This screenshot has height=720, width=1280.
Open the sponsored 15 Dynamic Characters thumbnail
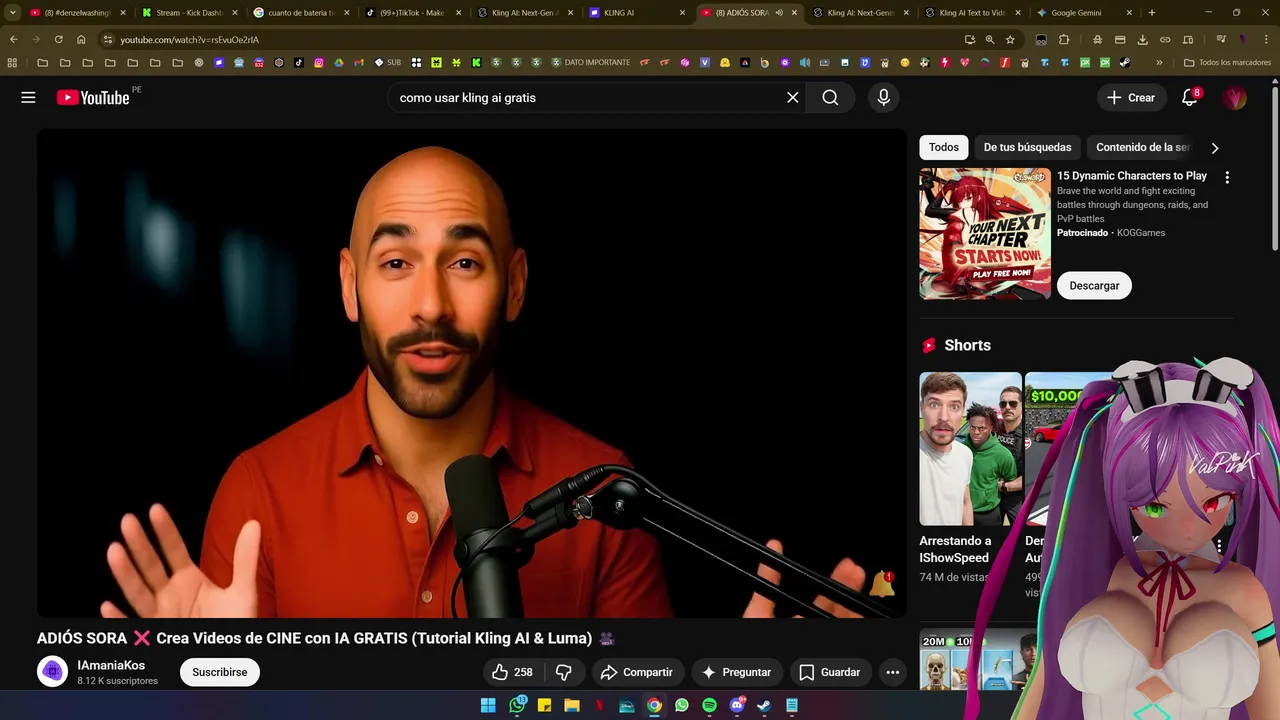[x=985, y=234]
